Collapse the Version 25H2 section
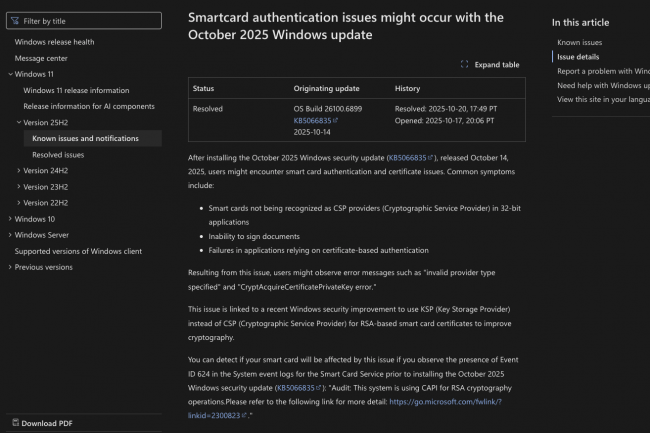 click(19, 122)
